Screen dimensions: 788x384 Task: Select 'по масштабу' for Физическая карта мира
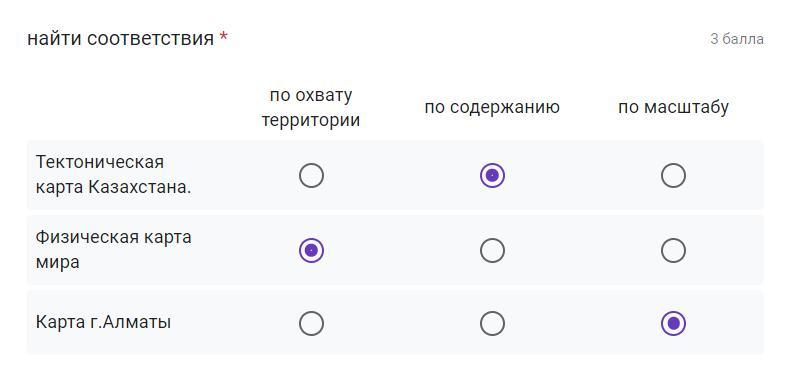coord(673,250)
